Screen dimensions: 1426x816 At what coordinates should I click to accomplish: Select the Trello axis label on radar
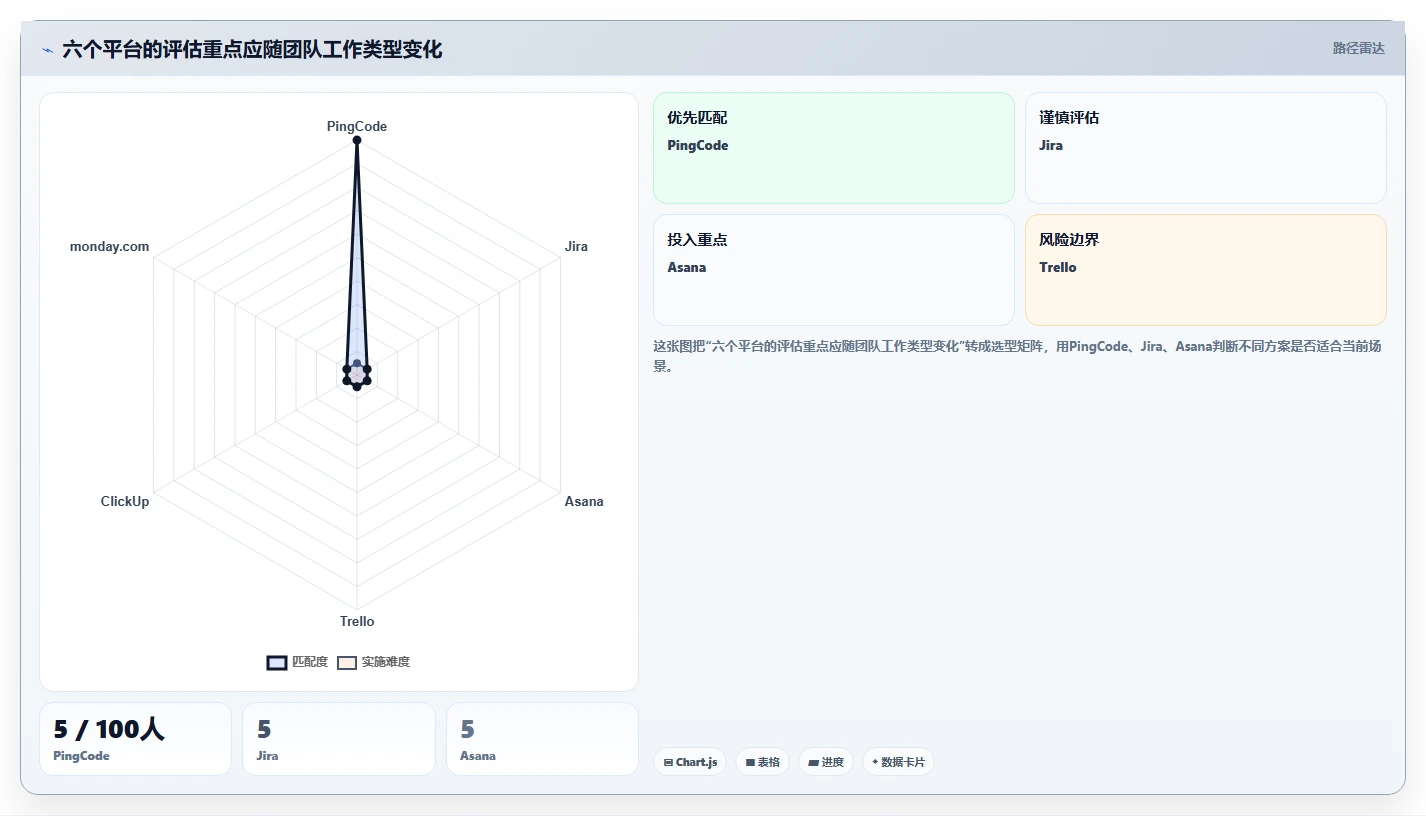point(357,621)
